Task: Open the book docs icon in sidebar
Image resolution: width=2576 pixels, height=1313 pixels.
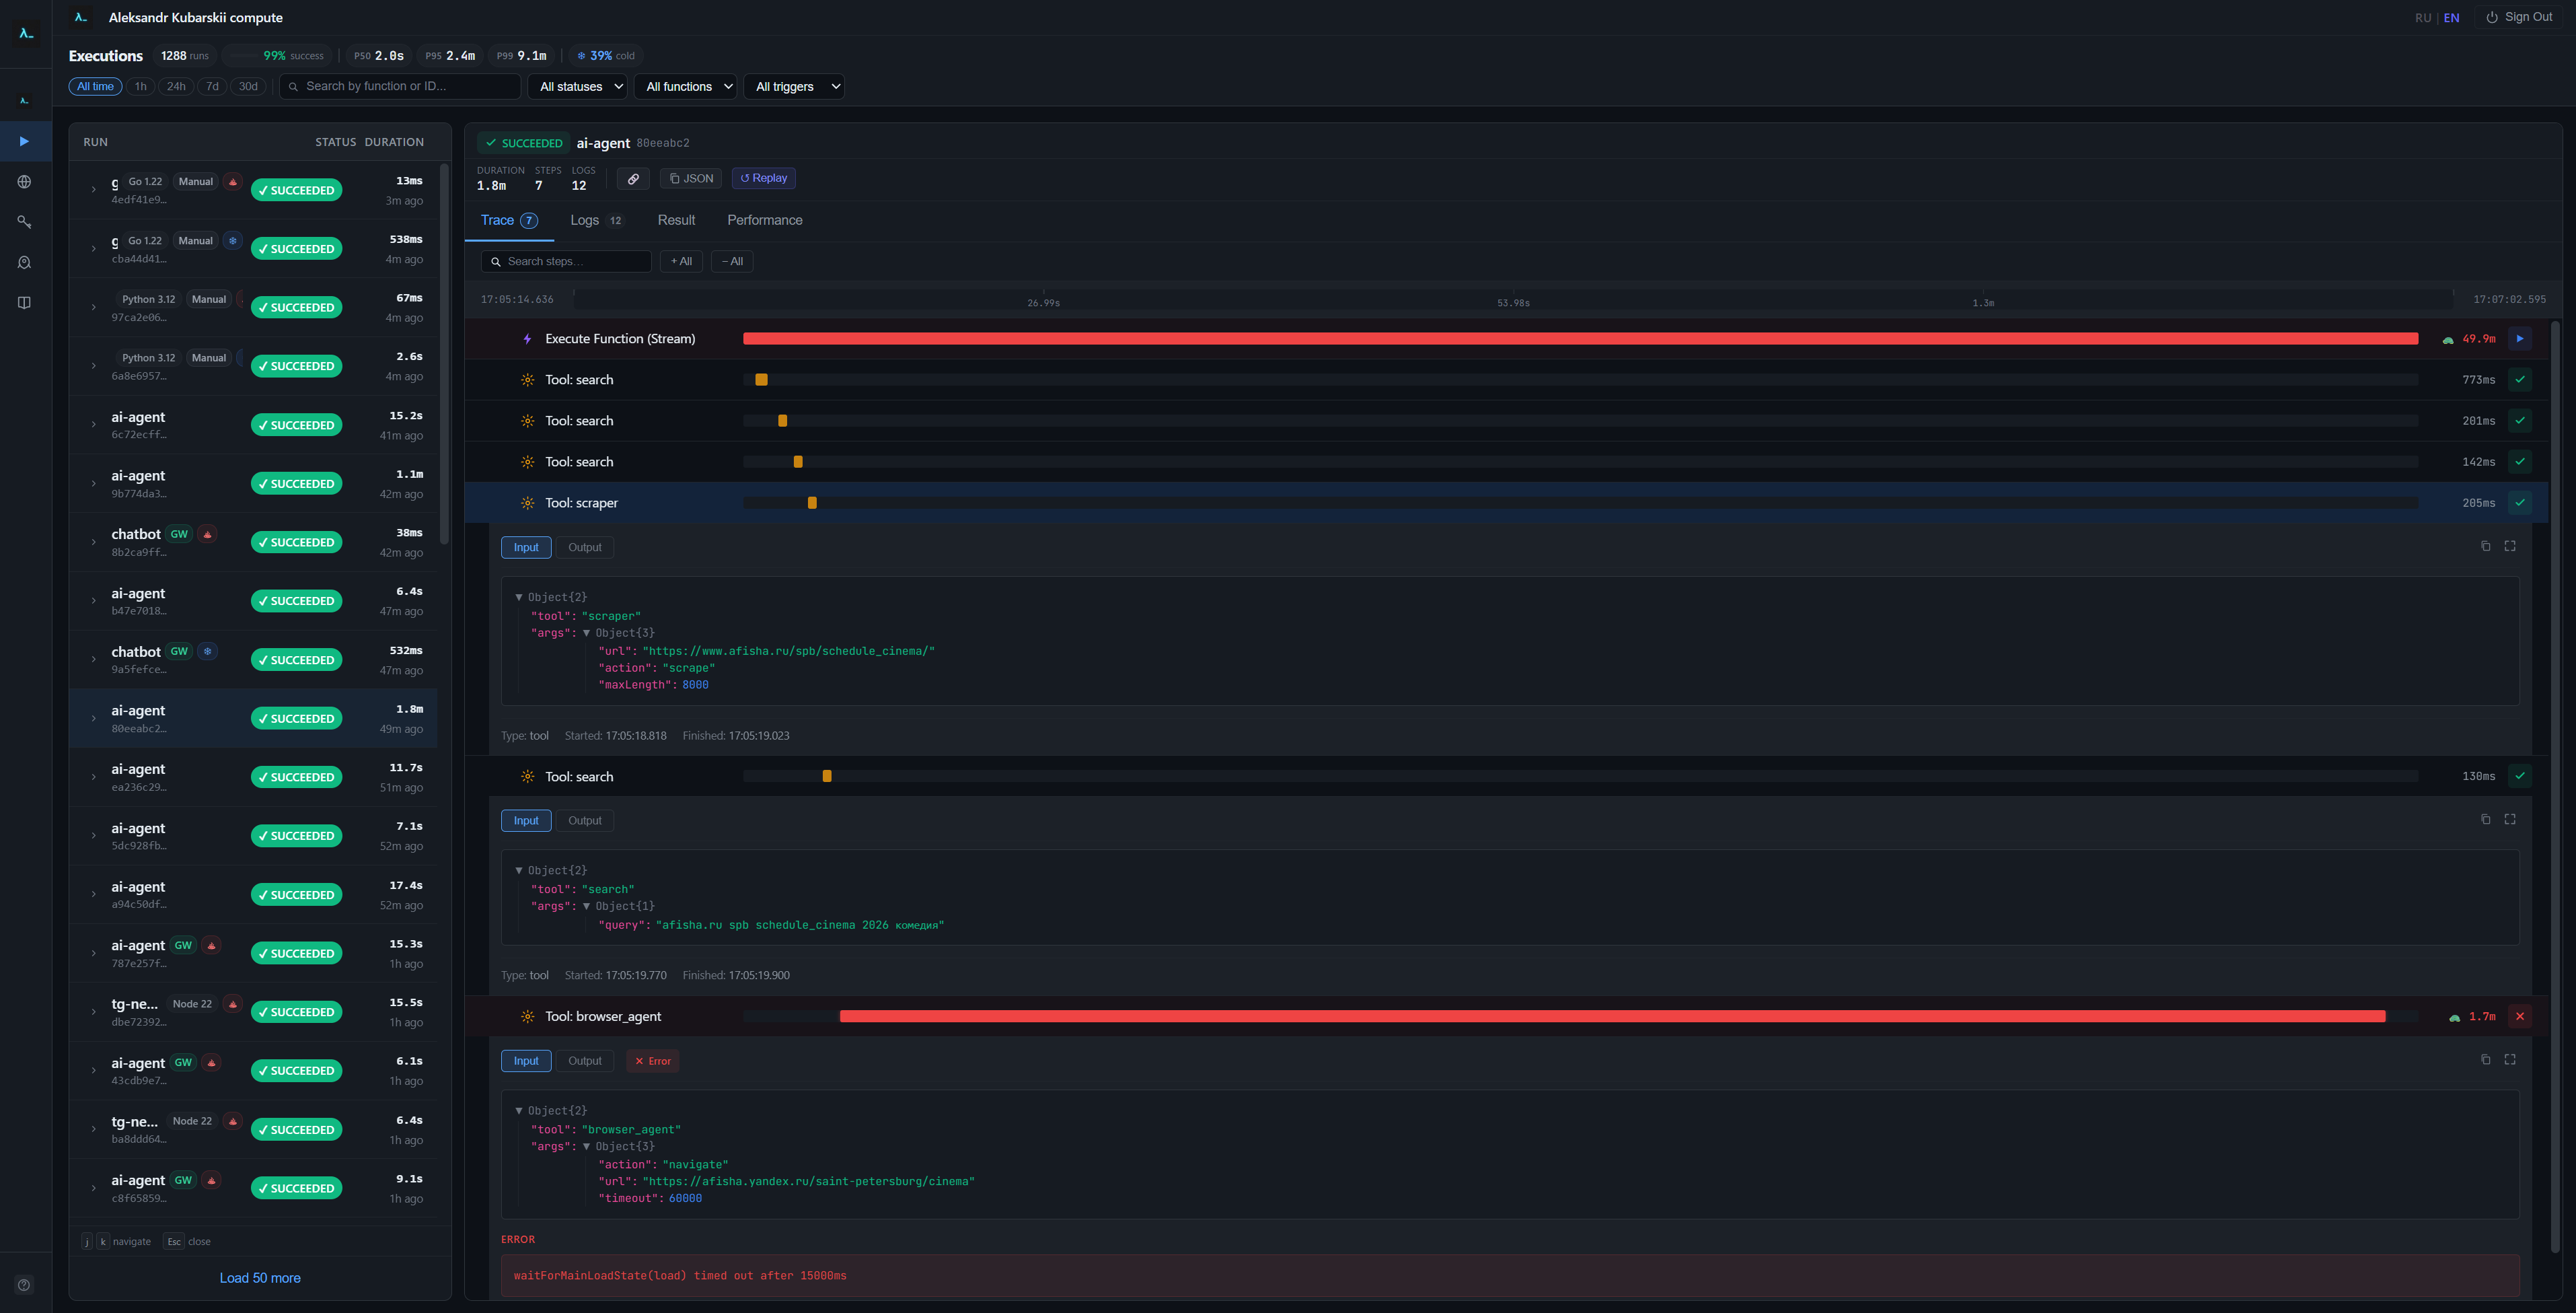Action: tap(24, 303)
